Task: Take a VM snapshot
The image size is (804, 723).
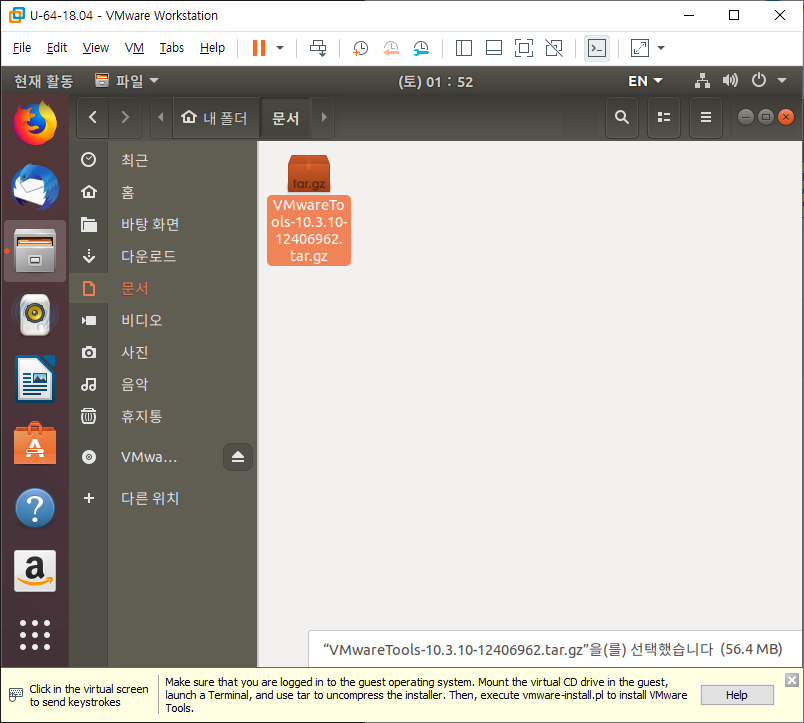Action: [x=360, y=48]
